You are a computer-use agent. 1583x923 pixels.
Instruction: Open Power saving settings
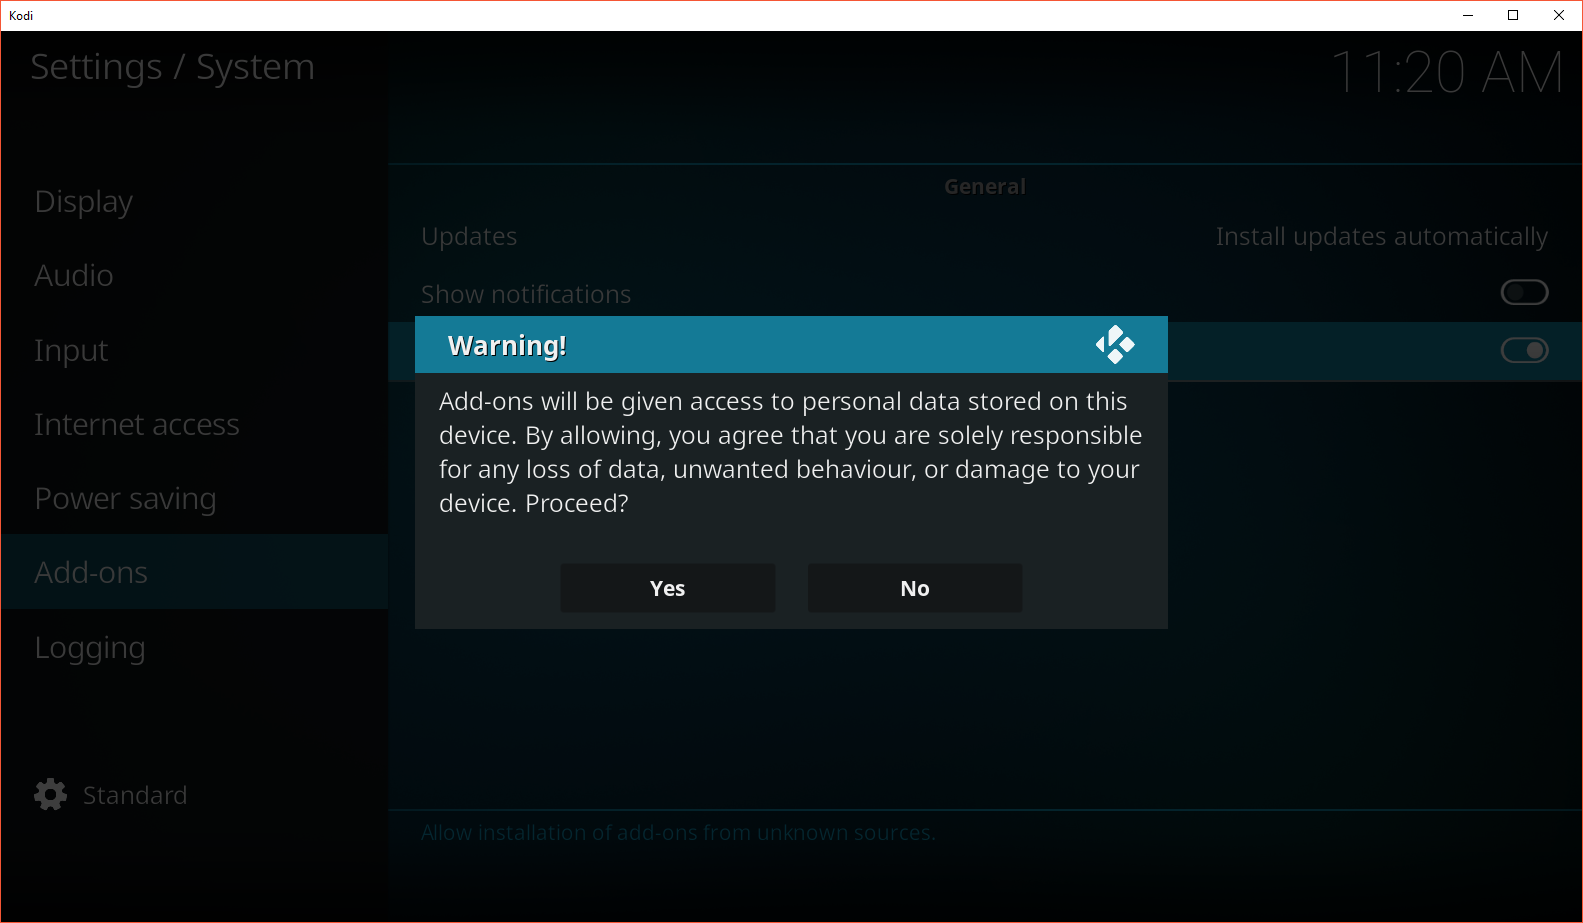coord(194,498)
